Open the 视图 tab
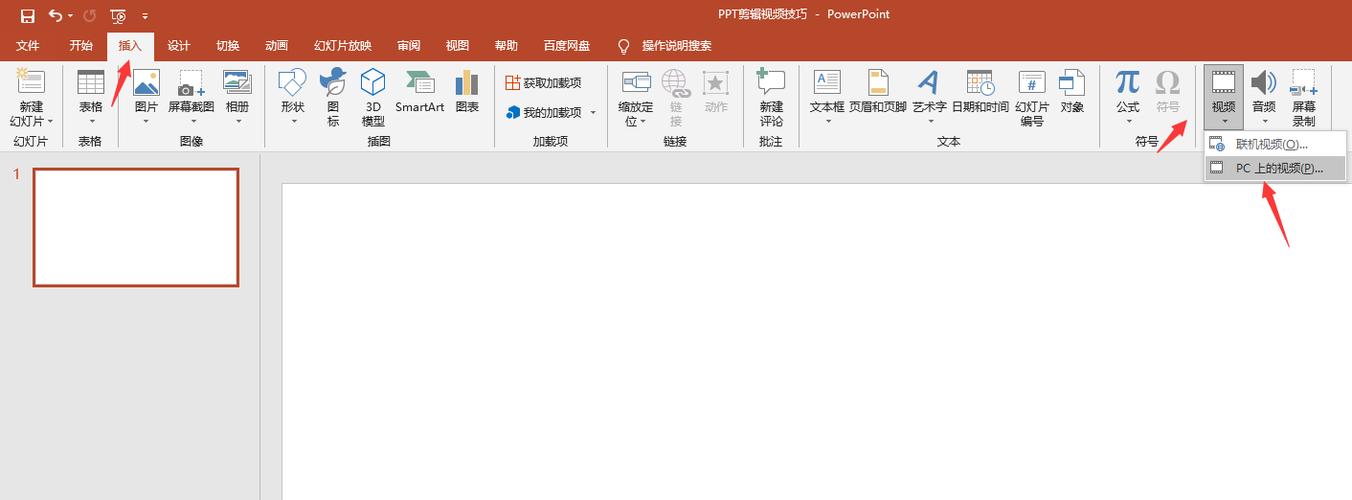The height and width of the screenshot is (500, 1352). [x=457, y=46]
